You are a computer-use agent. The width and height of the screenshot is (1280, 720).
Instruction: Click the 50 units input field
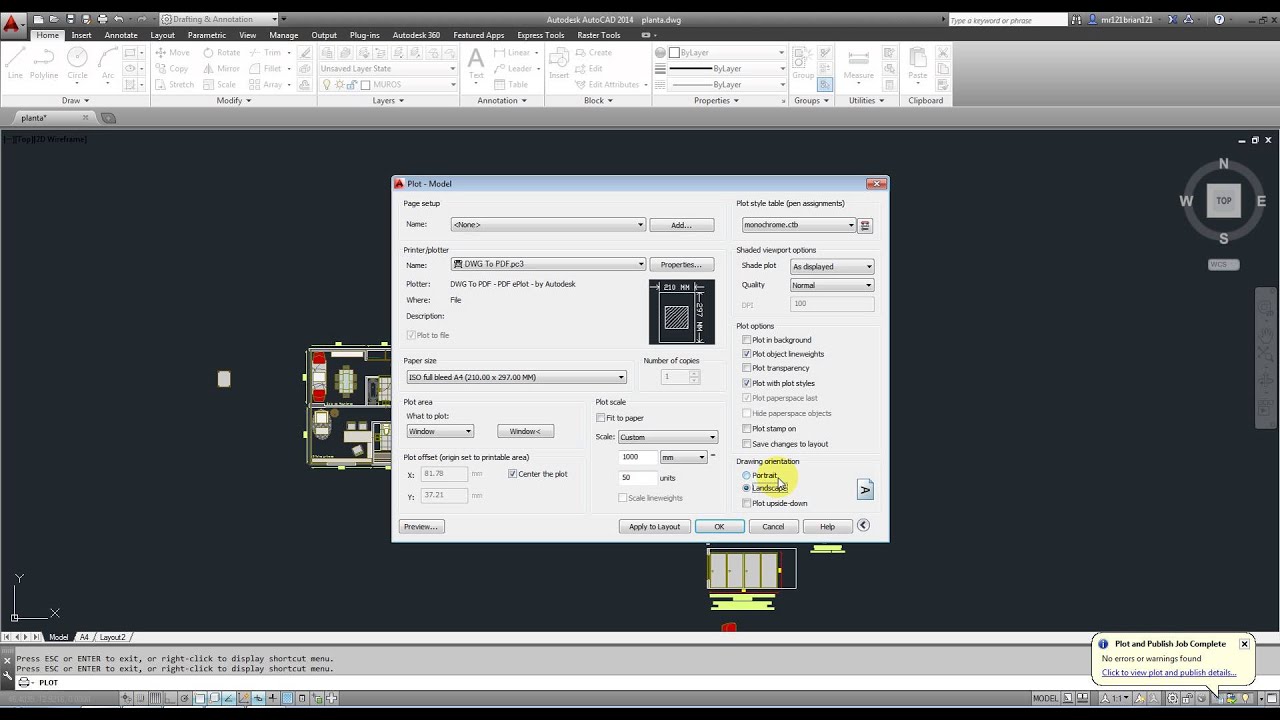[638, 478]
